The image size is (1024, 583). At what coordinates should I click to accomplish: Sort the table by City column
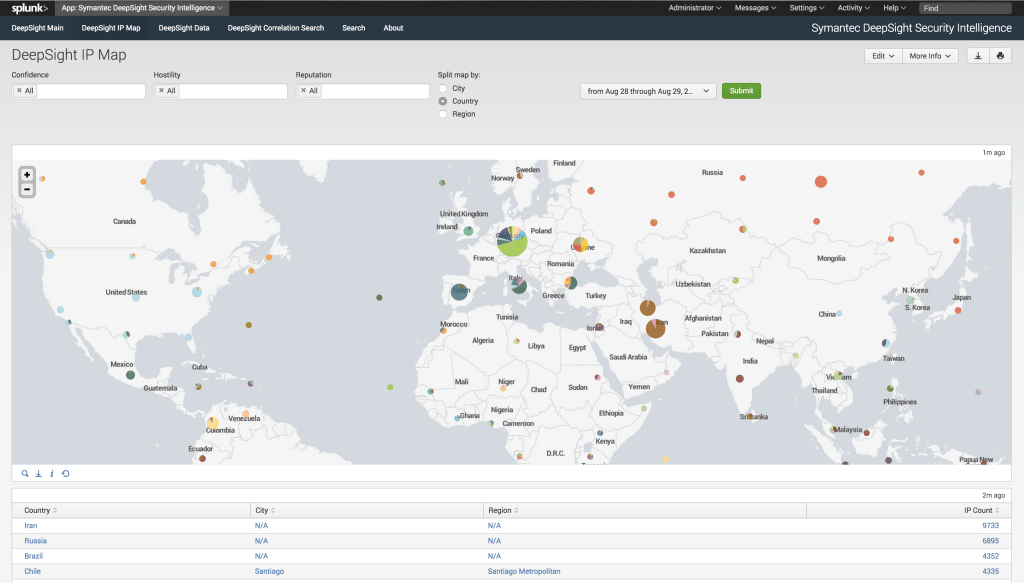(265, 511)
